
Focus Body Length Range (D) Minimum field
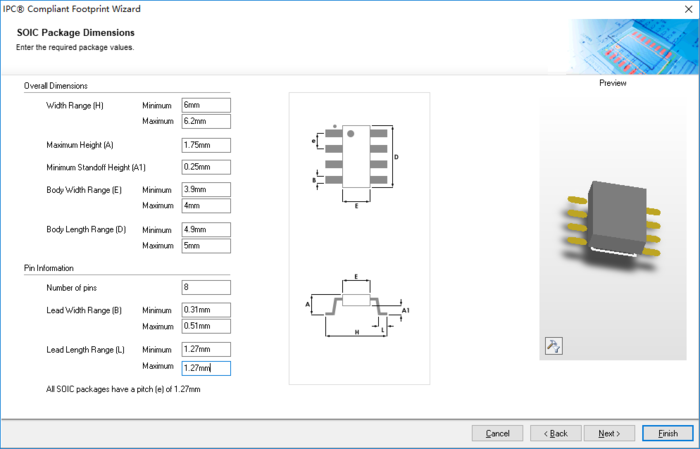click(205, 229)
